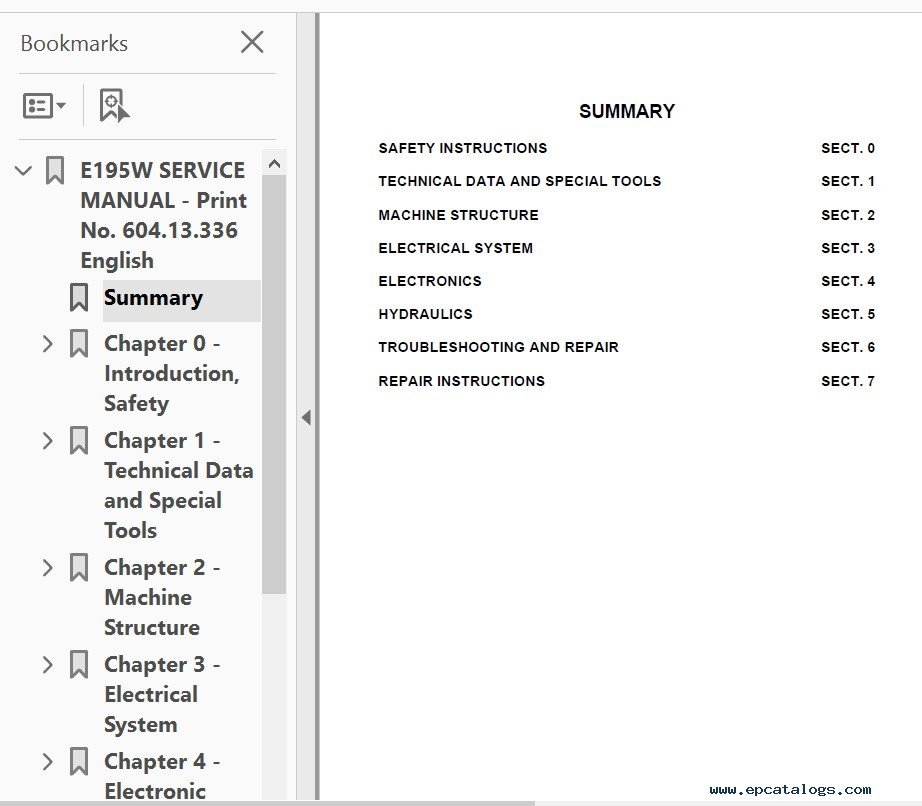This screenshot has width=922, height=806.
Task: Expand Chapter 1 - Technical Data bookmark
Action: [48, 441]
